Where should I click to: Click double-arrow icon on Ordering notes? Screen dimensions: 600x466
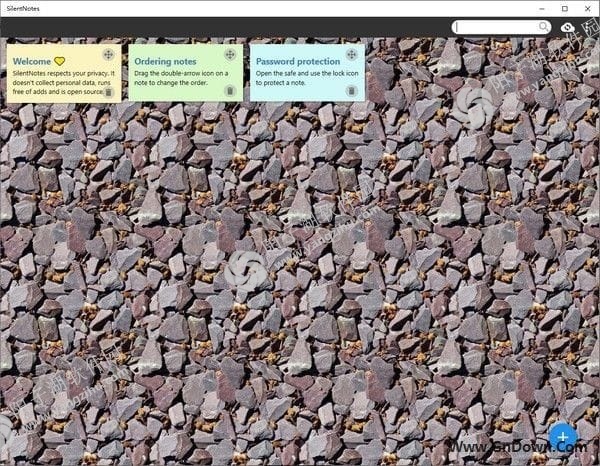tap(230, 54)
